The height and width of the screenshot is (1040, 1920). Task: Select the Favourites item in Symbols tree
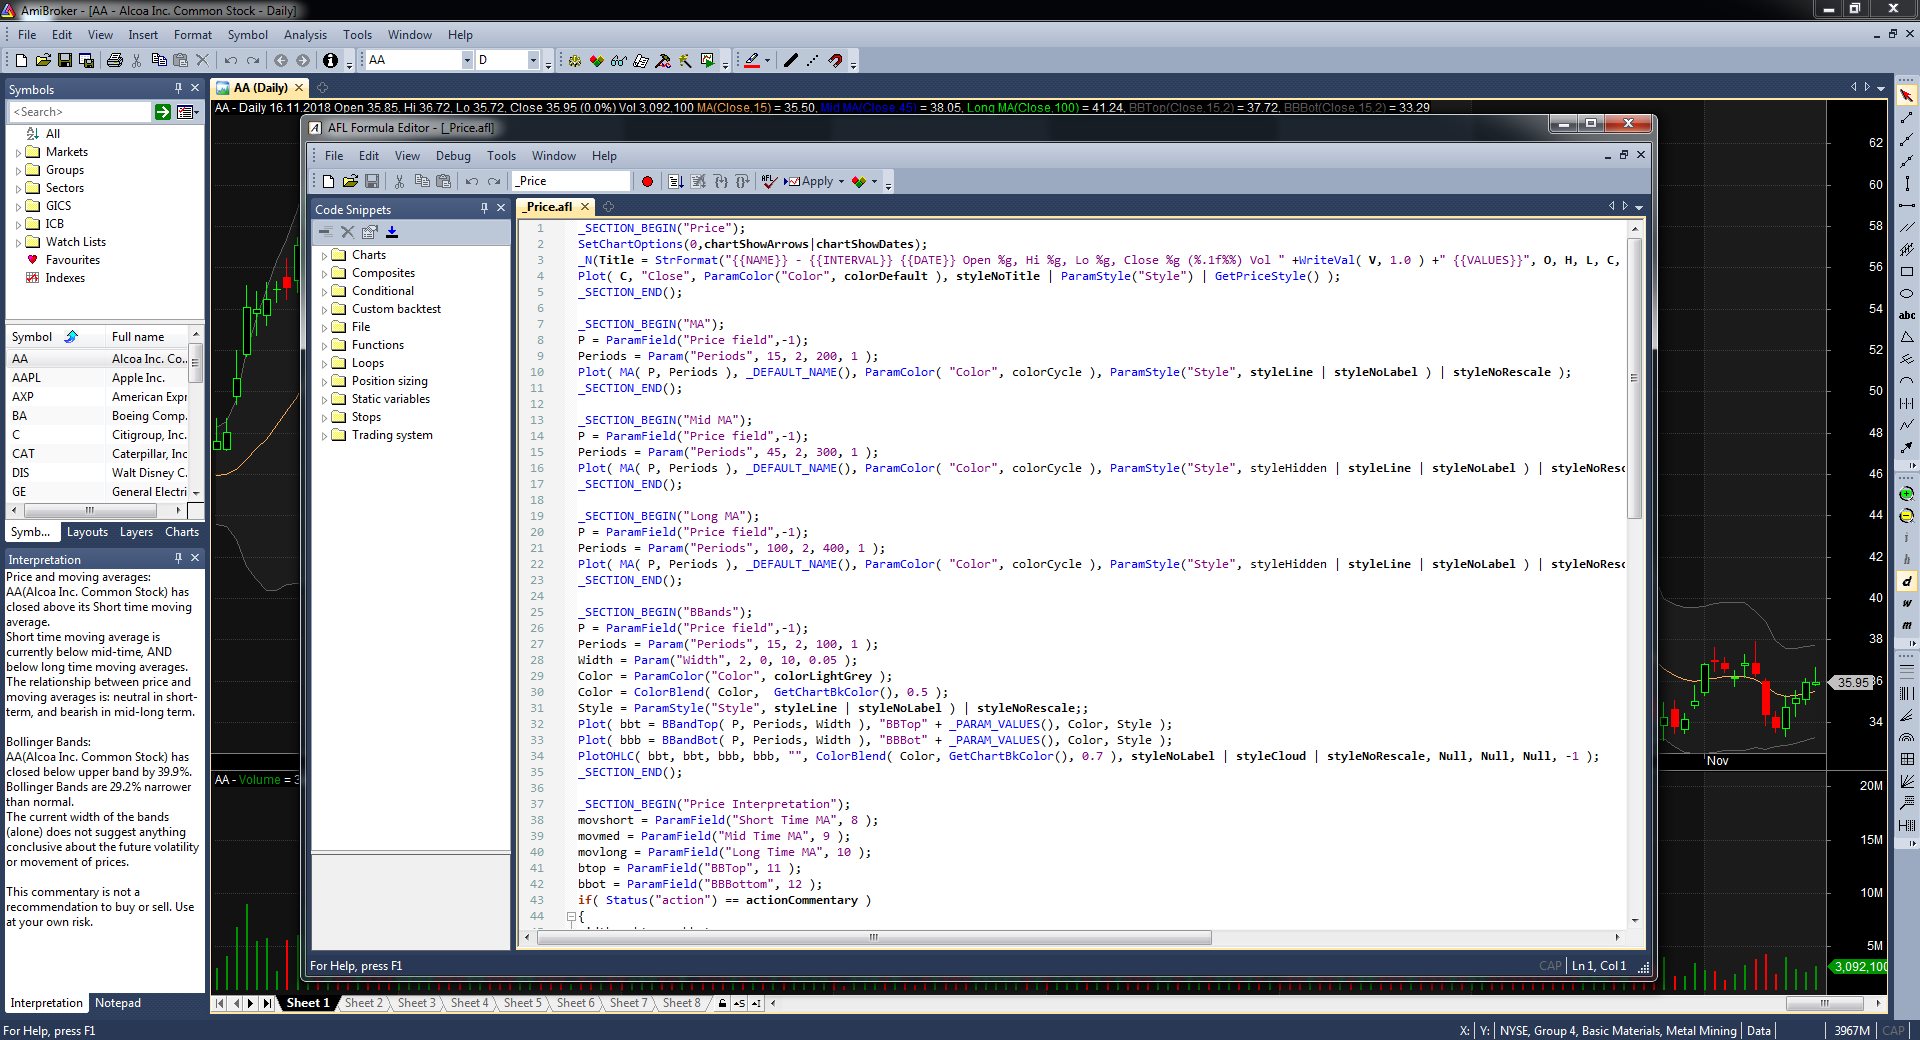tap(72, 260)
